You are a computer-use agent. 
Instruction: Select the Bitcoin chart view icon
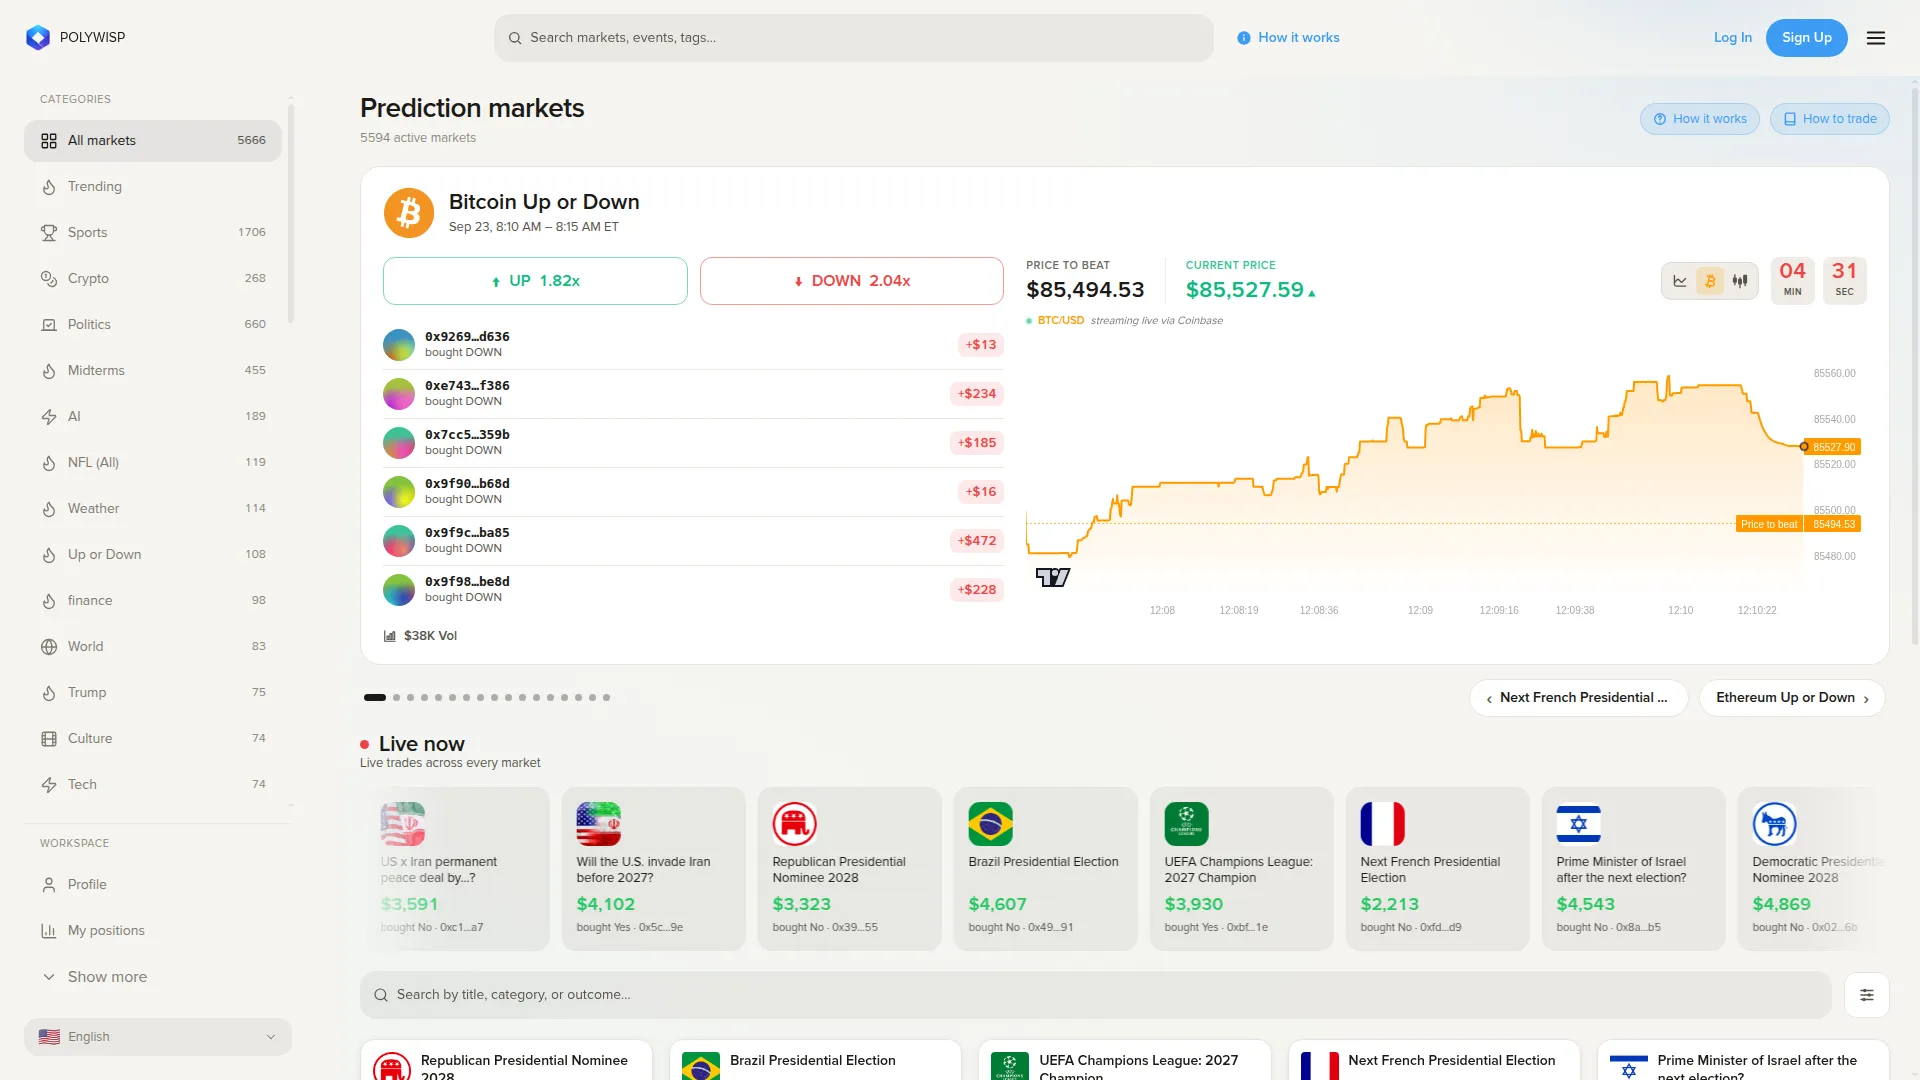(x=1710, y=281)
